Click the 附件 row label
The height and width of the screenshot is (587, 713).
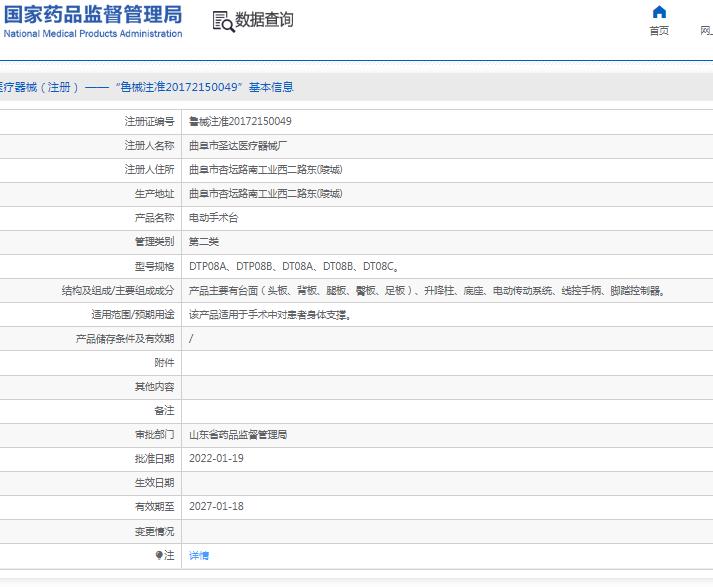pyautogui.click(x=164, y=362)
